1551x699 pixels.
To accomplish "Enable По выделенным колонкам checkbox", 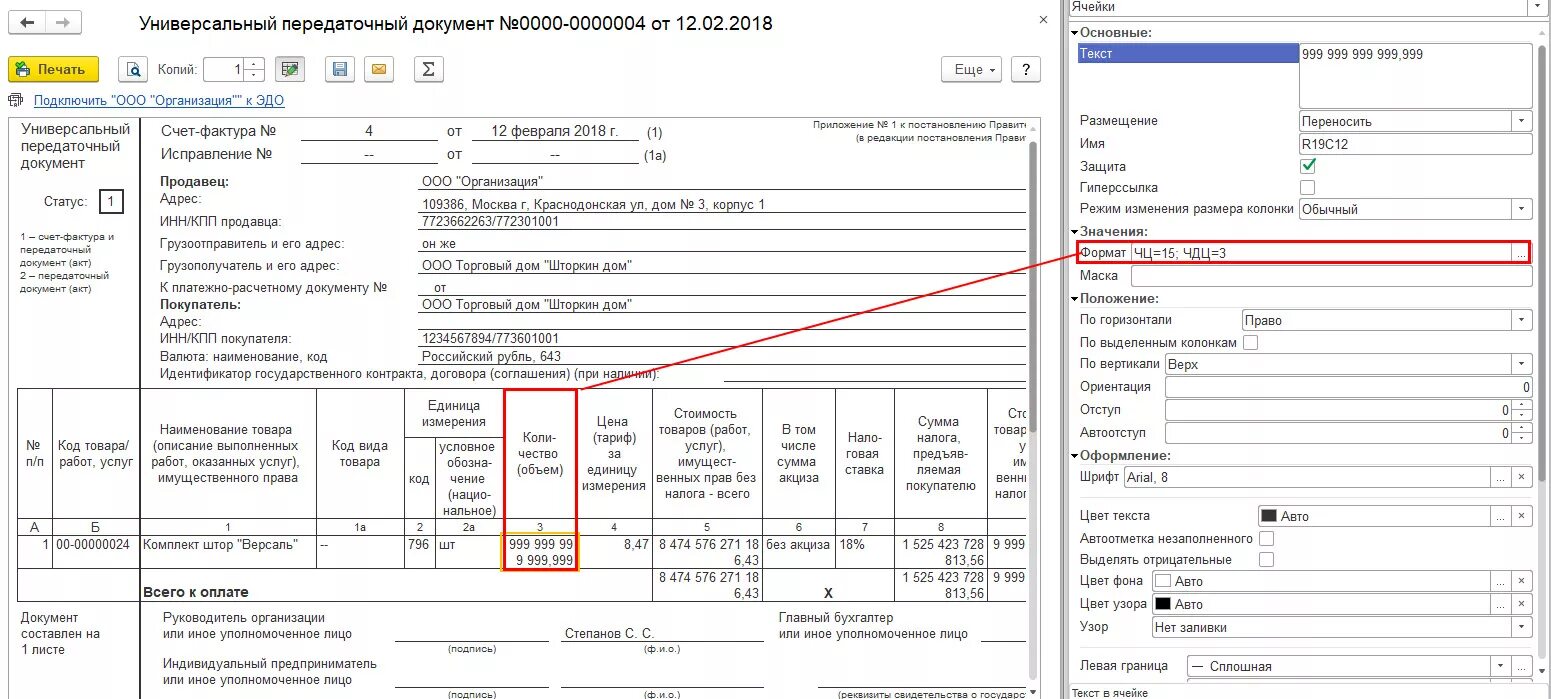I will point(1250,343).
